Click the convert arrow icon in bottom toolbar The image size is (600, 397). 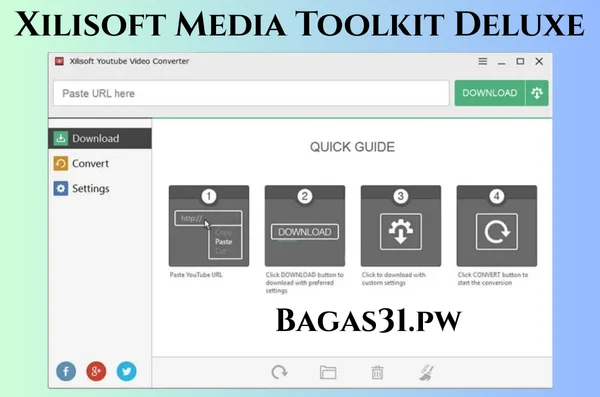coord(279,372)
